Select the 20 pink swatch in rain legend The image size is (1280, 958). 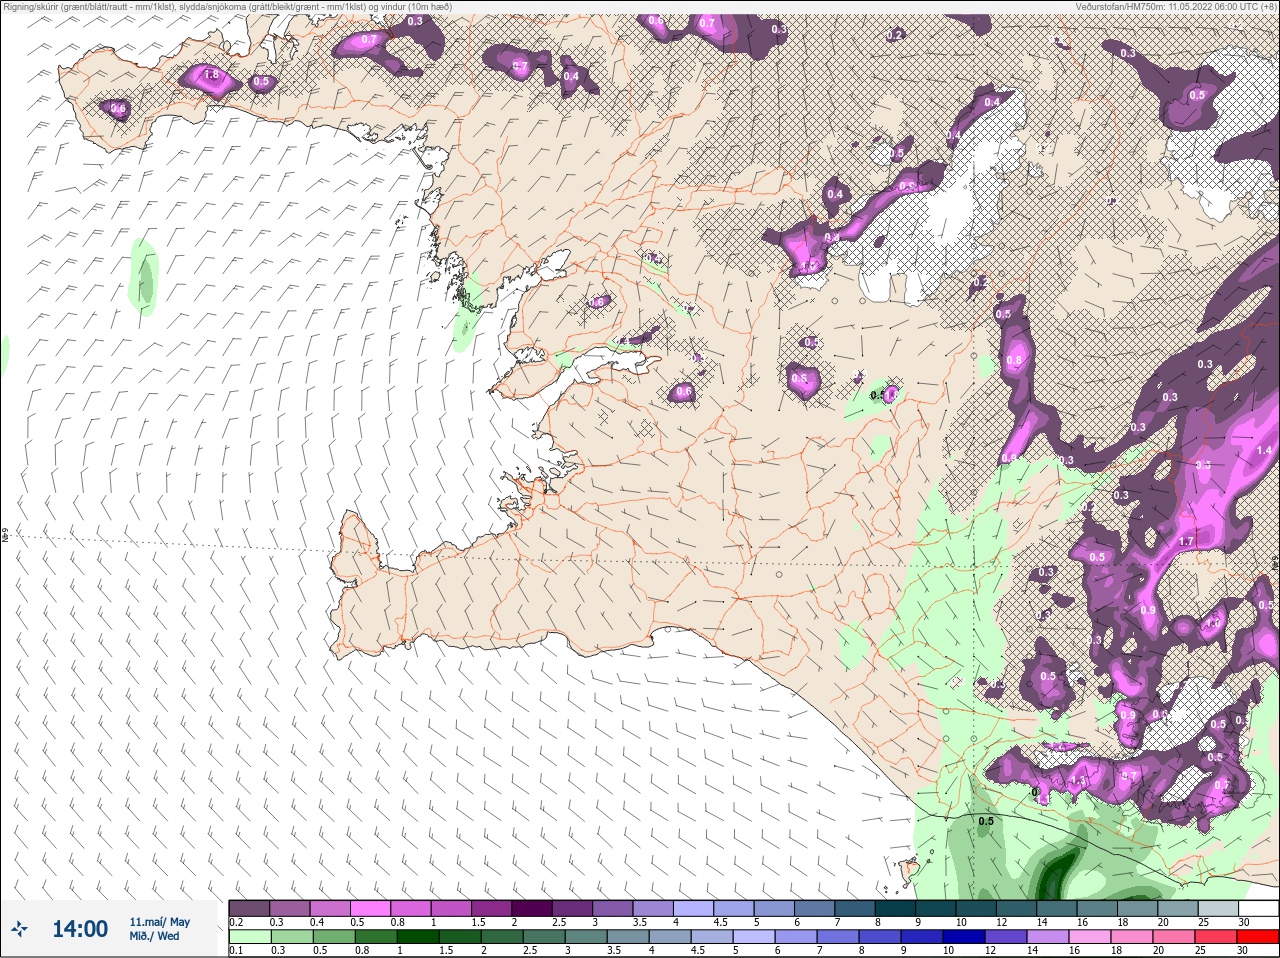pyautogui.click(x=1173, y=937)
